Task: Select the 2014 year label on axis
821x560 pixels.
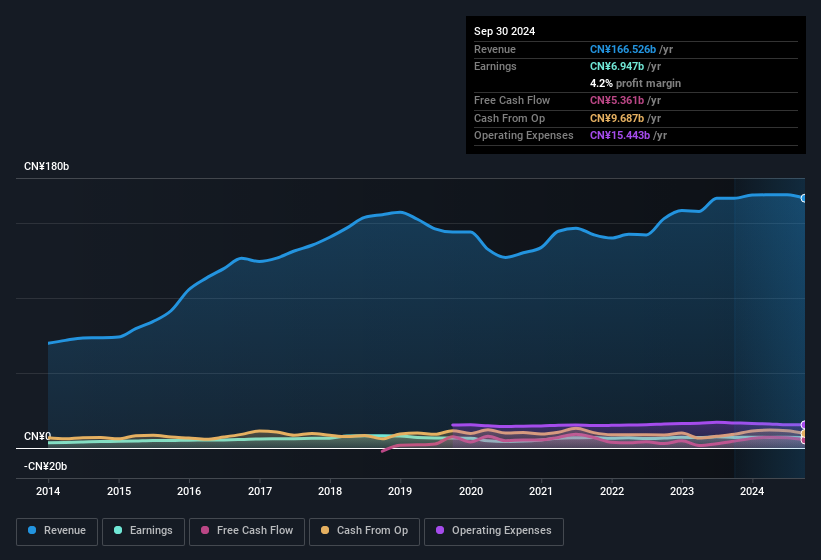Action: coord(48,491)
